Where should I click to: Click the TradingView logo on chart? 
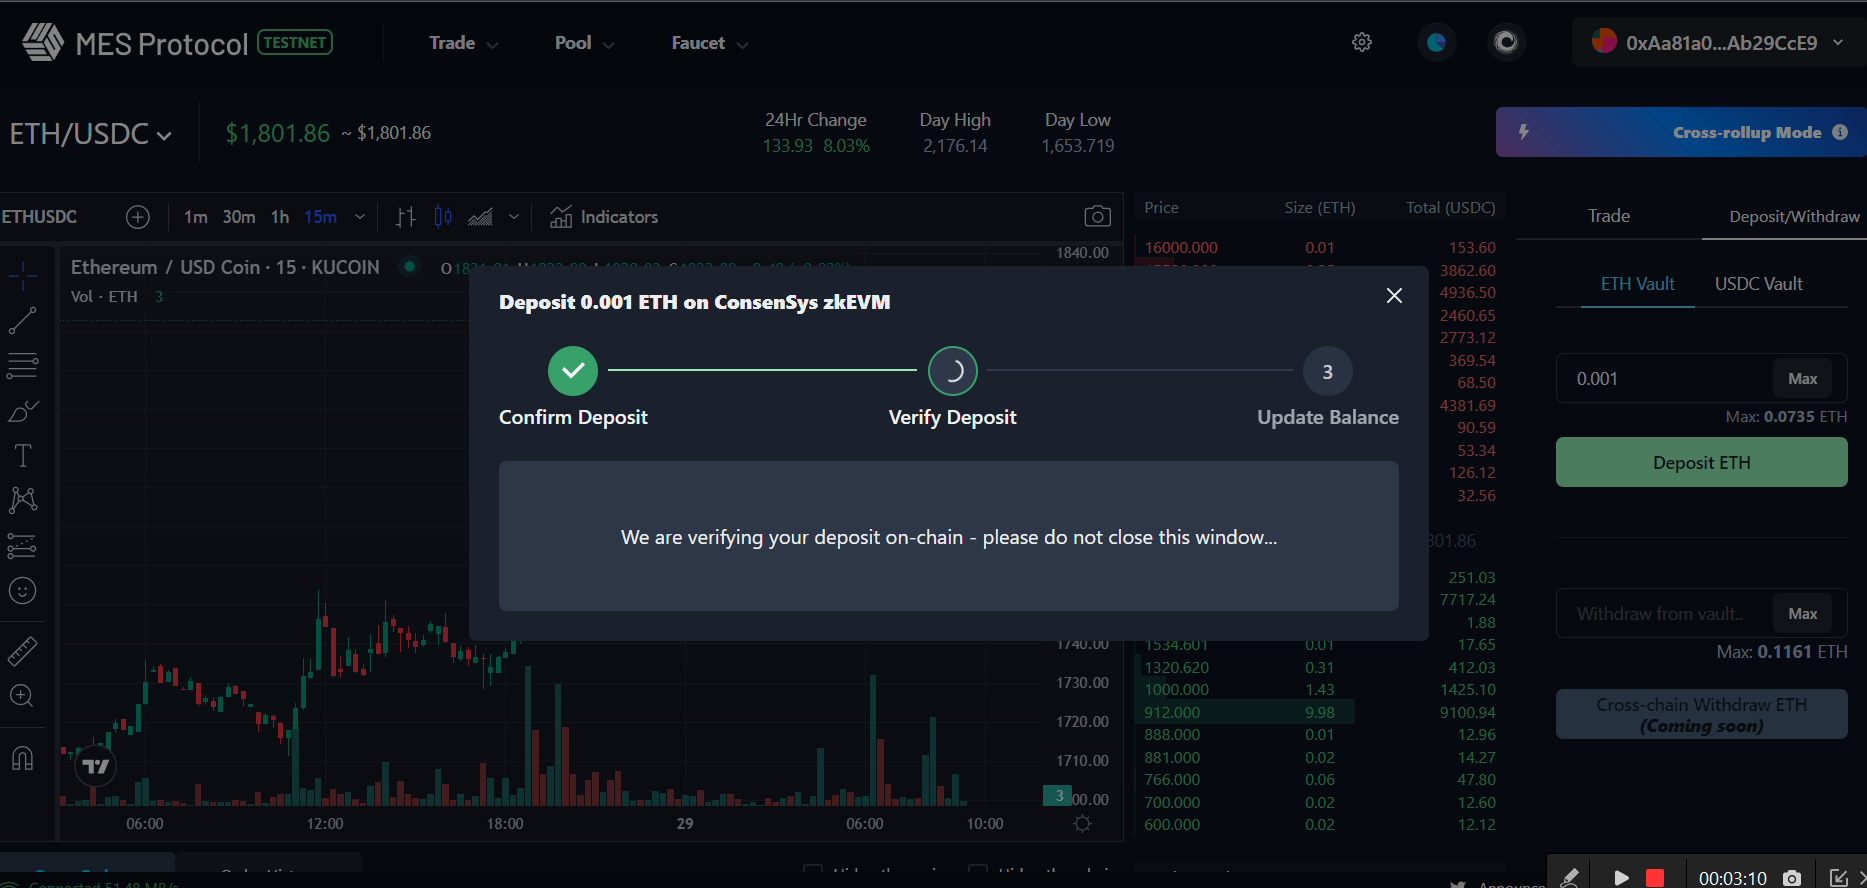point(96,767)
